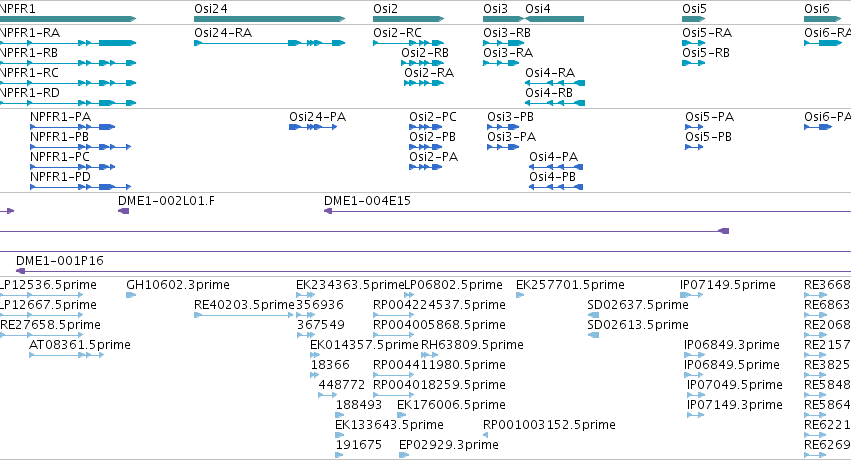Select EST EP02929.3prime
Screen dimensions: 851x460
(404, 456)
